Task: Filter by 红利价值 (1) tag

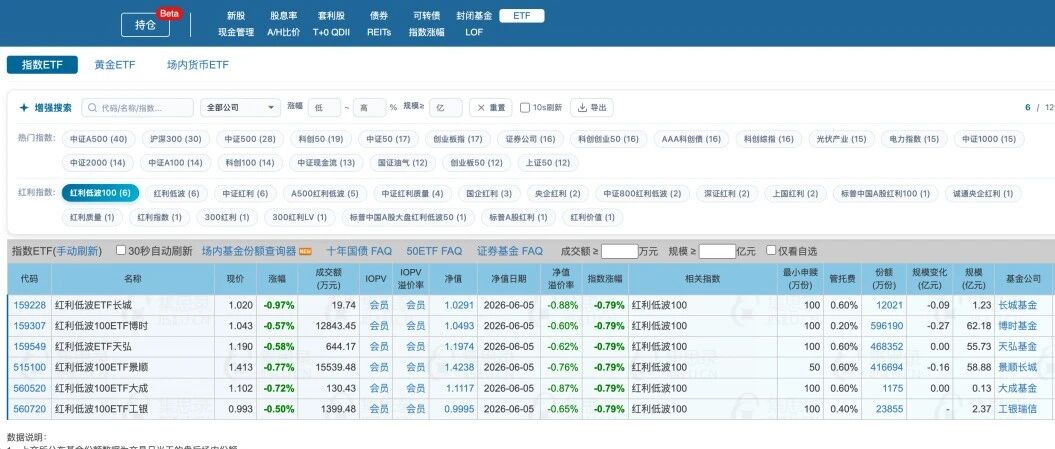Action: [592, 217]
